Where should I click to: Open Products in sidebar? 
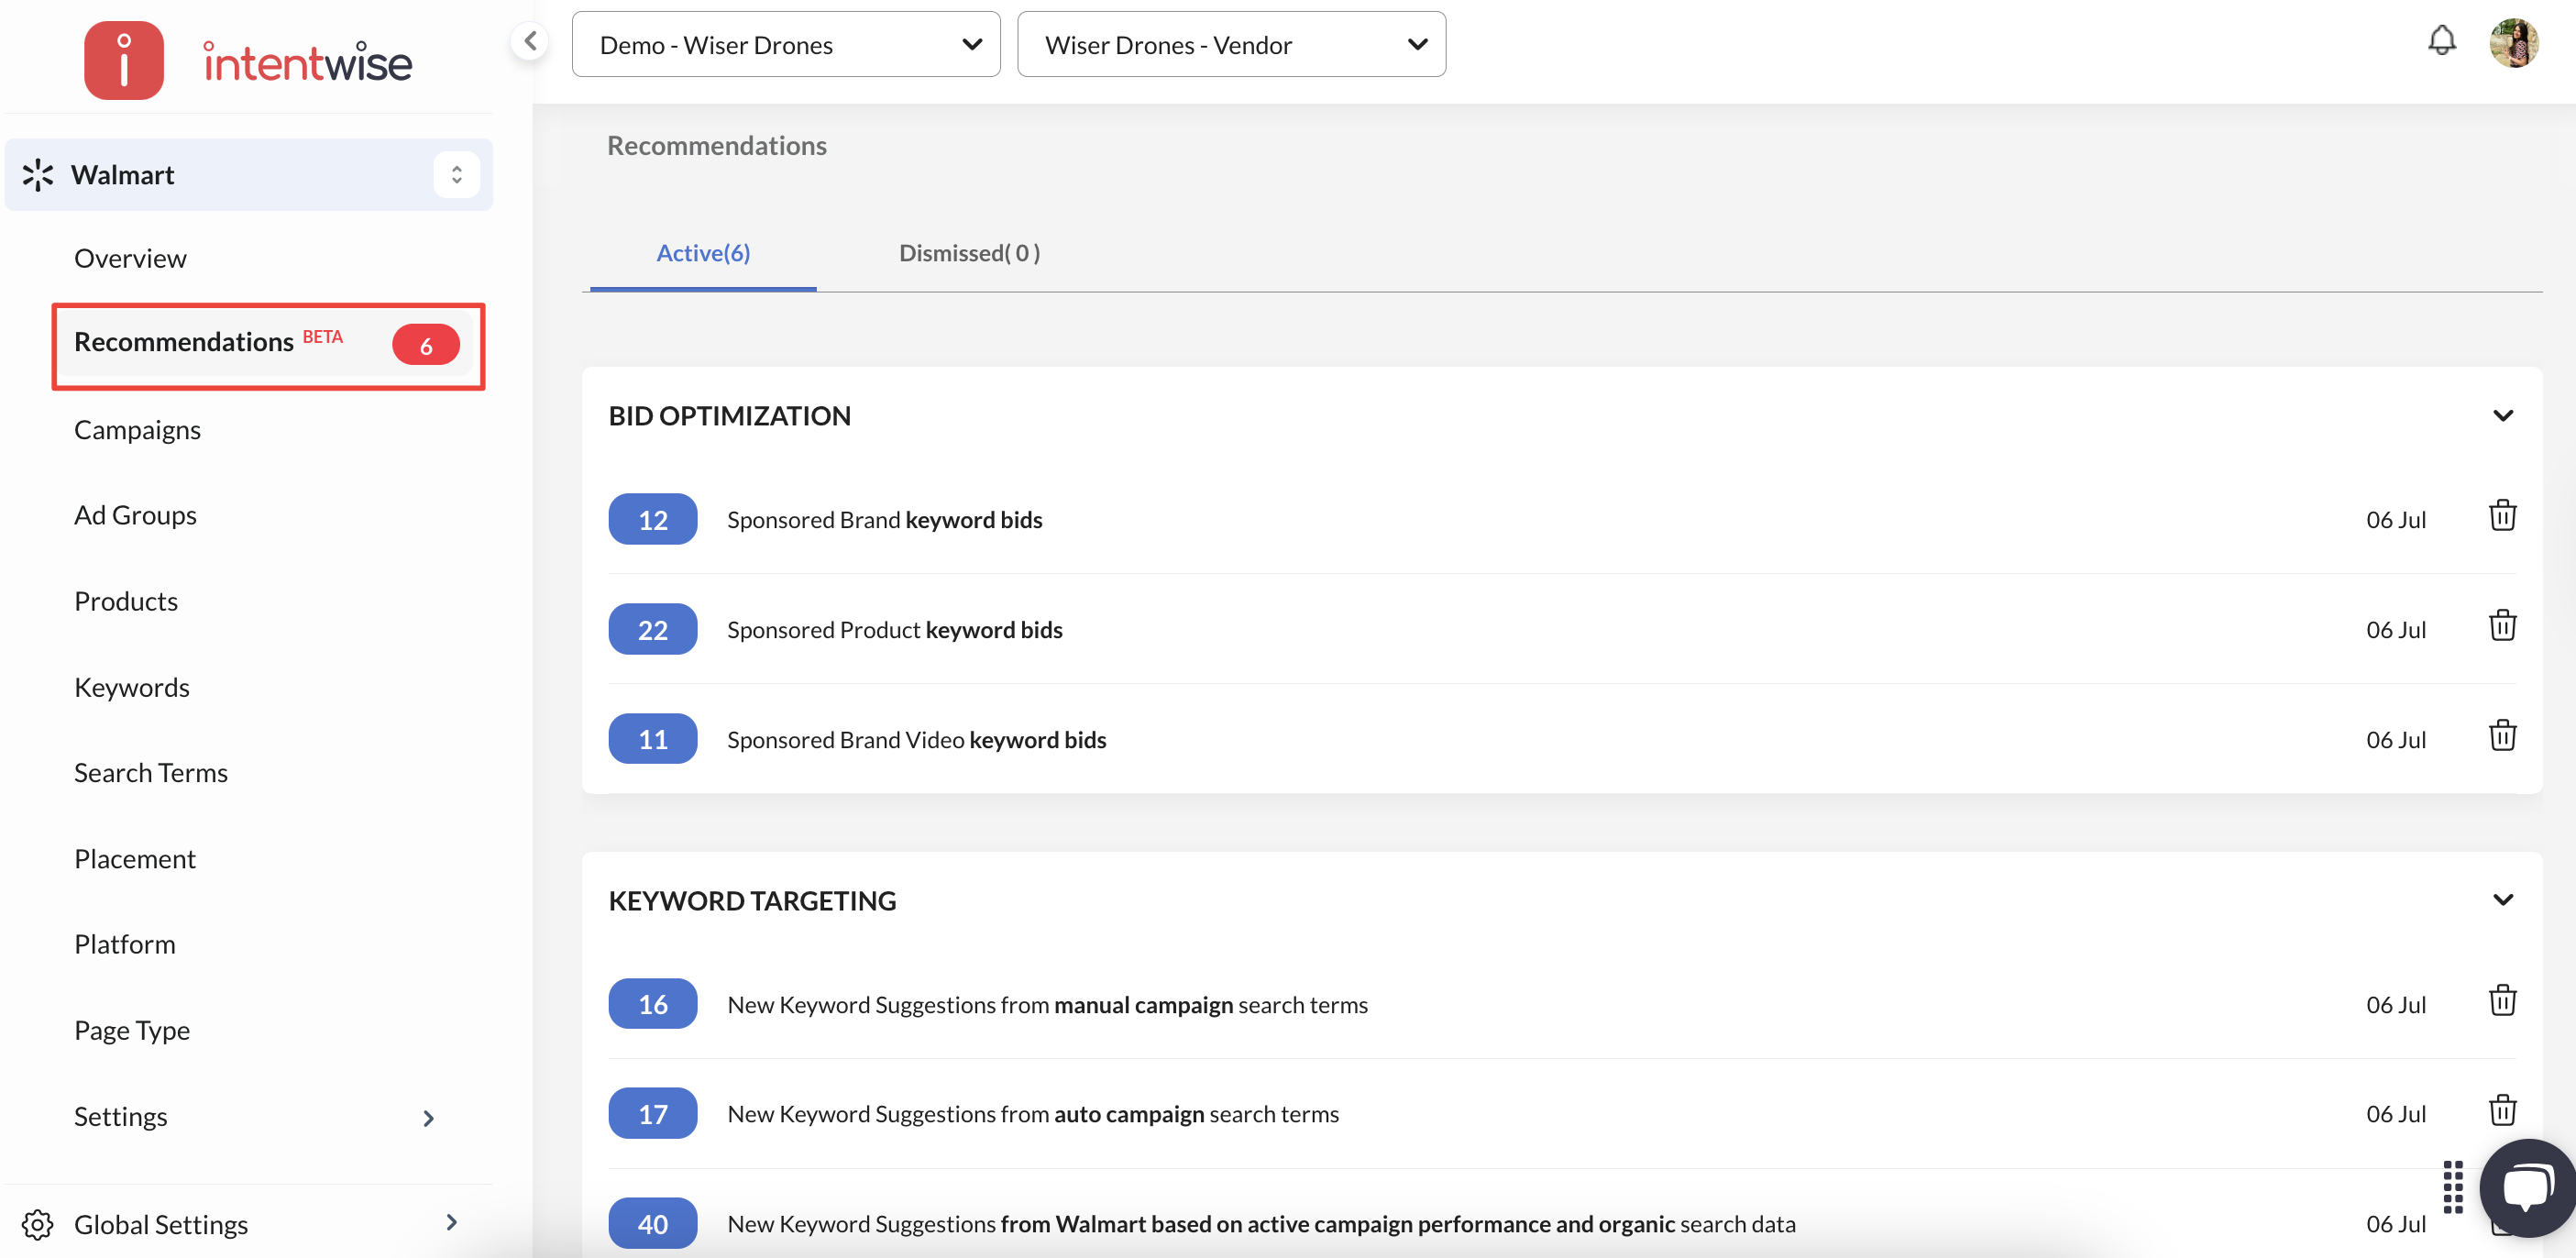tap(126, 601)
